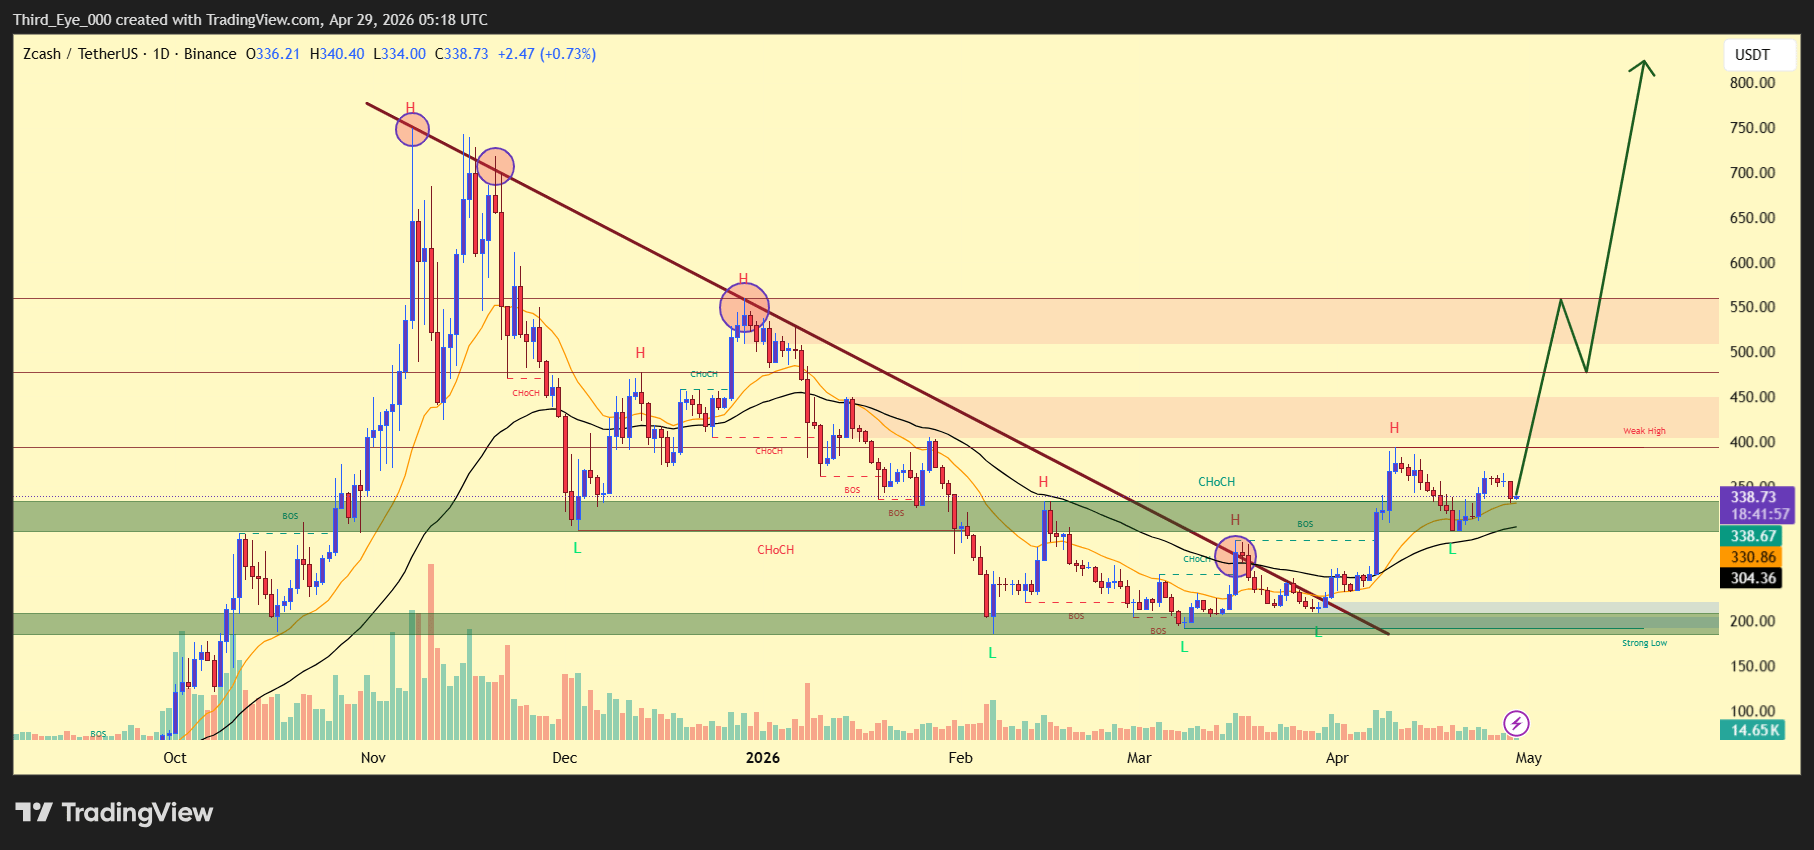
Task: Click the purple lightning bolt icon
Action: (1516, 723)
